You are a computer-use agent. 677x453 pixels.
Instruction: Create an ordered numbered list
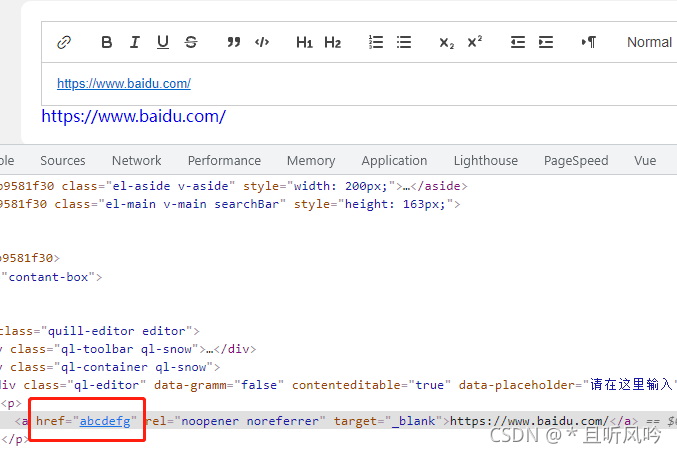(376, 42)
